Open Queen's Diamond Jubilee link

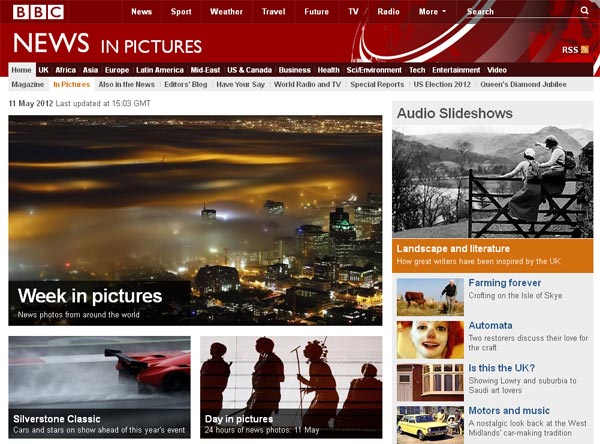tap(523, 84)
